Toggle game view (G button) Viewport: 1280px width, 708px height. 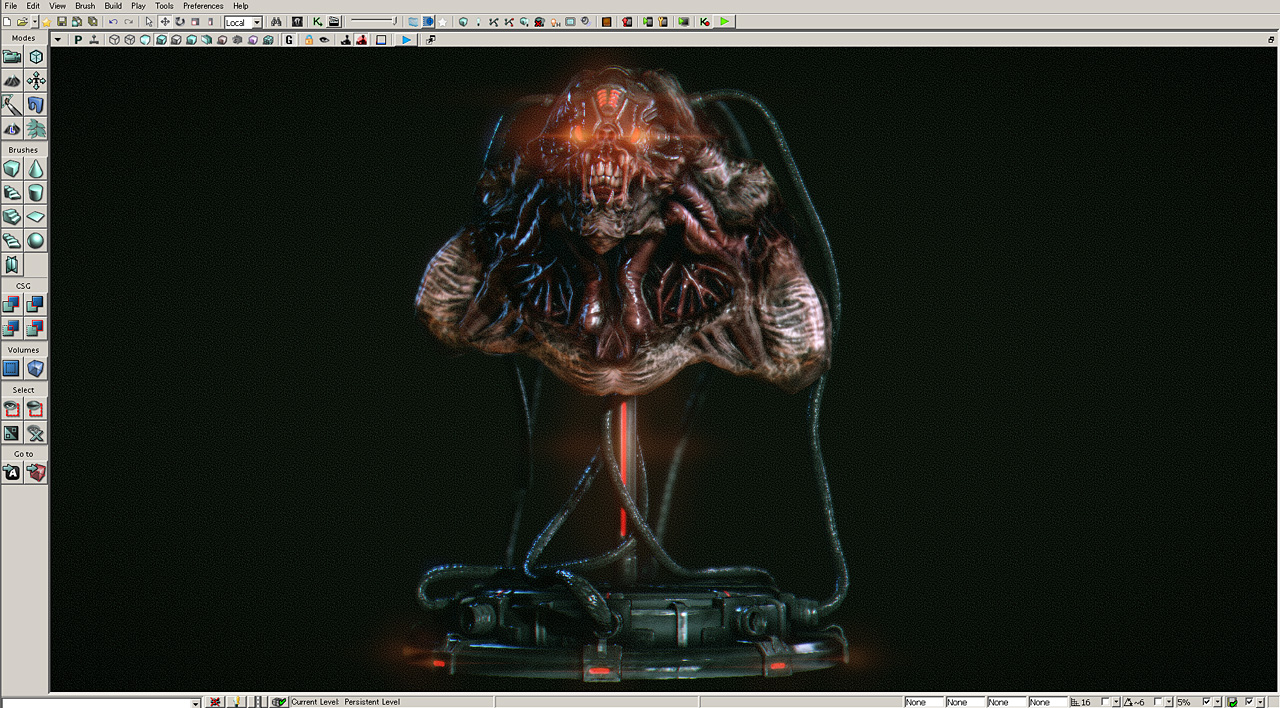point(289,40)
